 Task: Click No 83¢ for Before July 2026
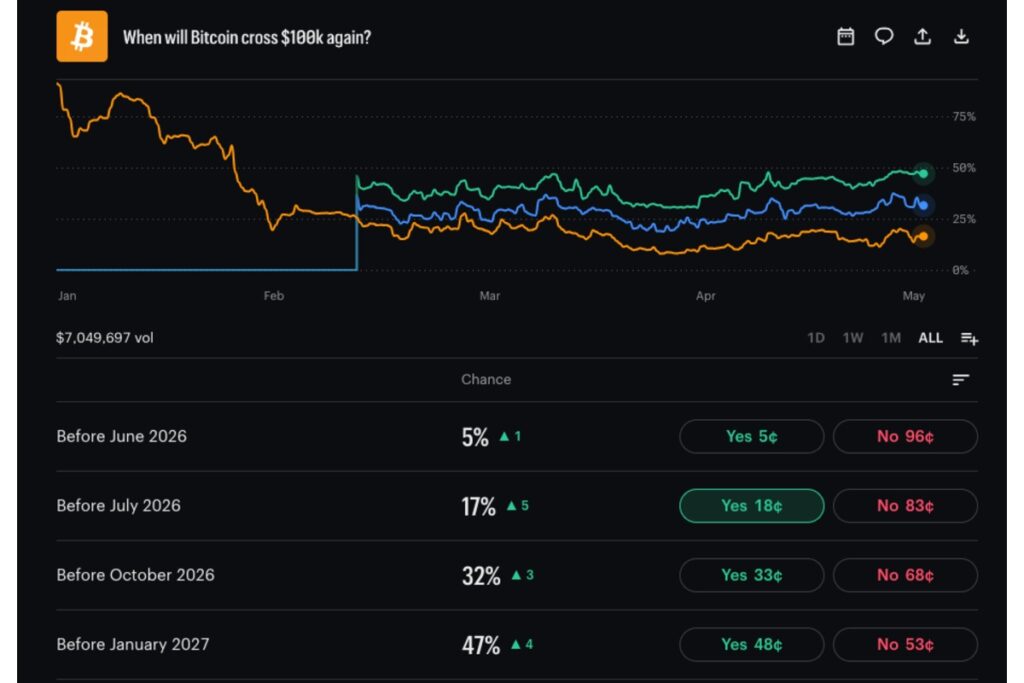click(905, 505)
